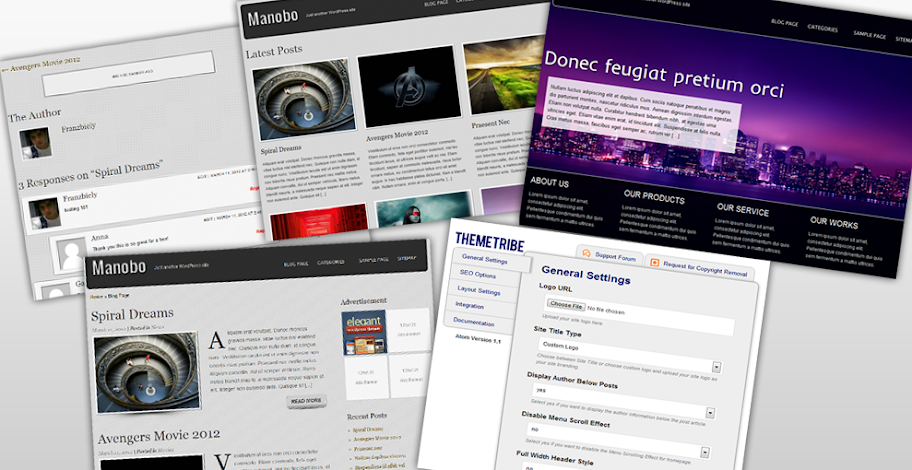This screenshot has height=470, width=912.
Task: Click the back link to Avengers Movie 2012
Action: [41, 65]
